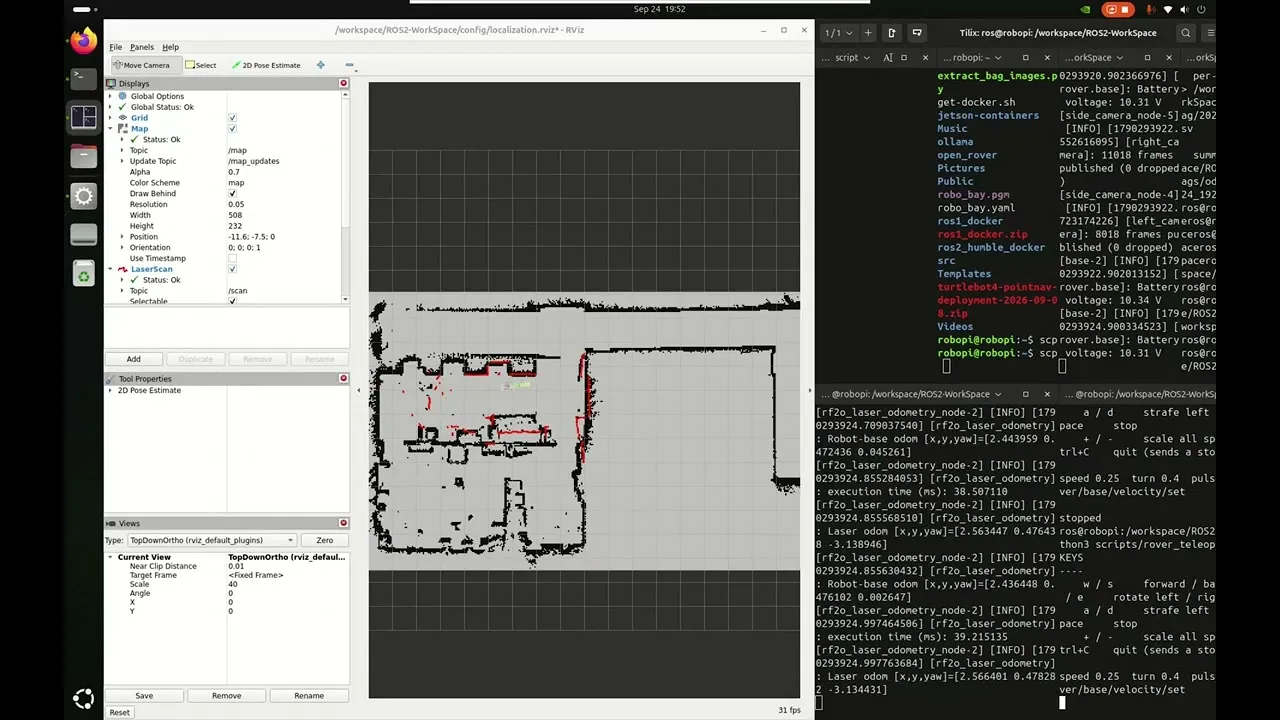Open Settings gear in the dock

click(x=84, y=196)
